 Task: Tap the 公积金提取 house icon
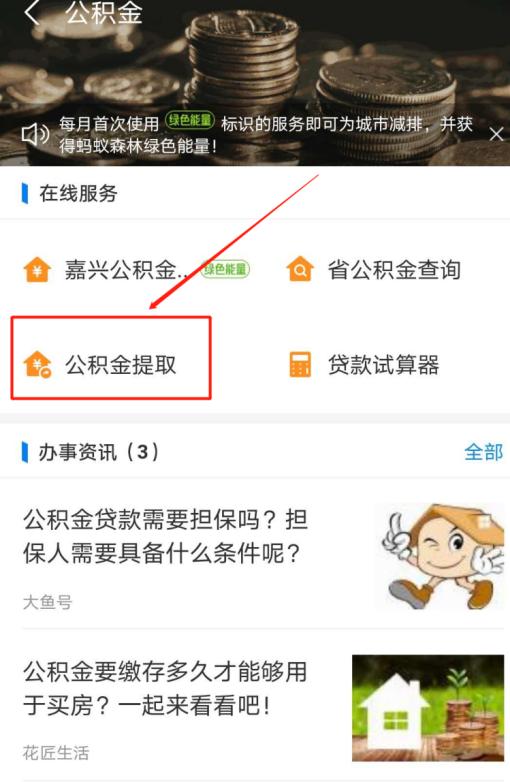click(37, 365)
